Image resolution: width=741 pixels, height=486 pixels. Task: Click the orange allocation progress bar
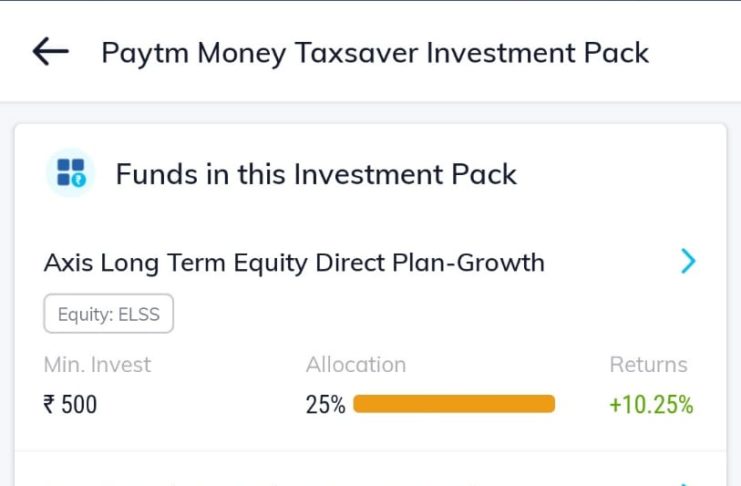point(454,404)
